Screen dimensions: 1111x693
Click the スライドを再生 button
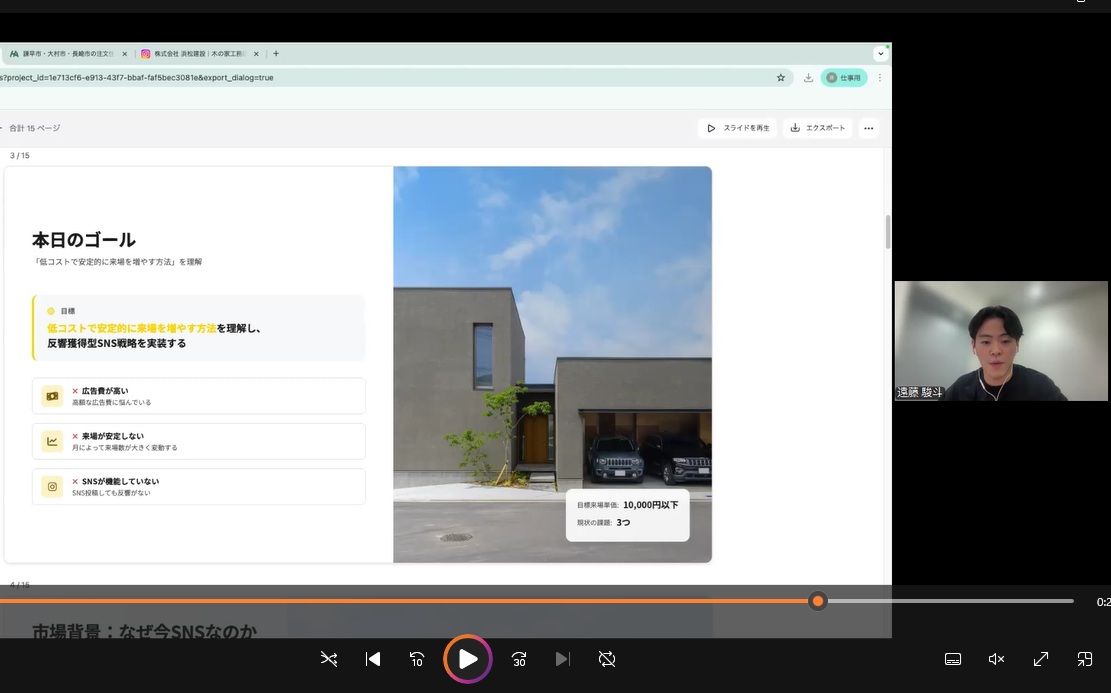[738, 128]
